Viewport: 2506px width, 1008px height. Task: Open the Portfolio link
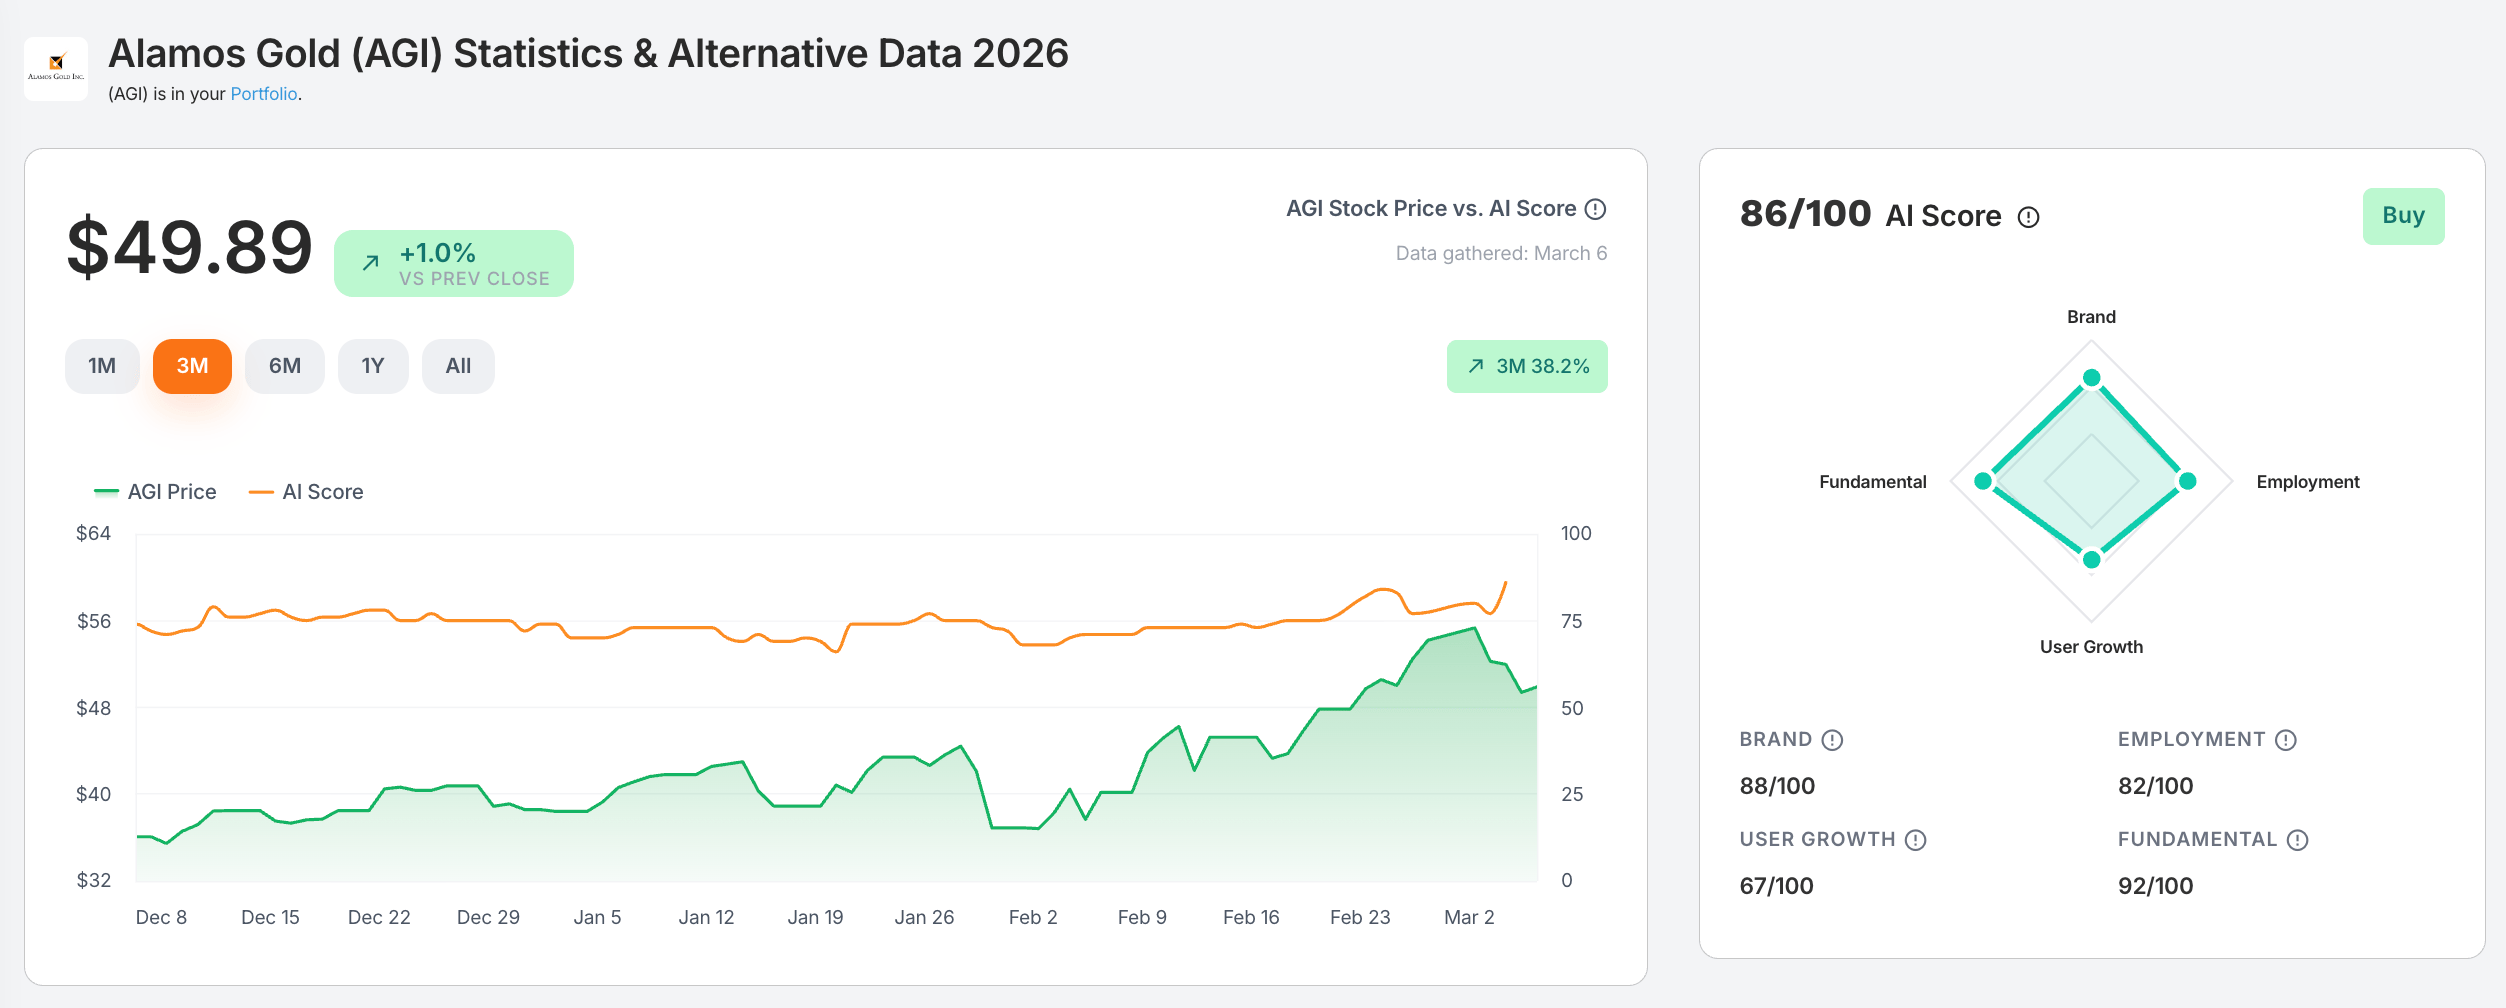[x=264, y=94]
